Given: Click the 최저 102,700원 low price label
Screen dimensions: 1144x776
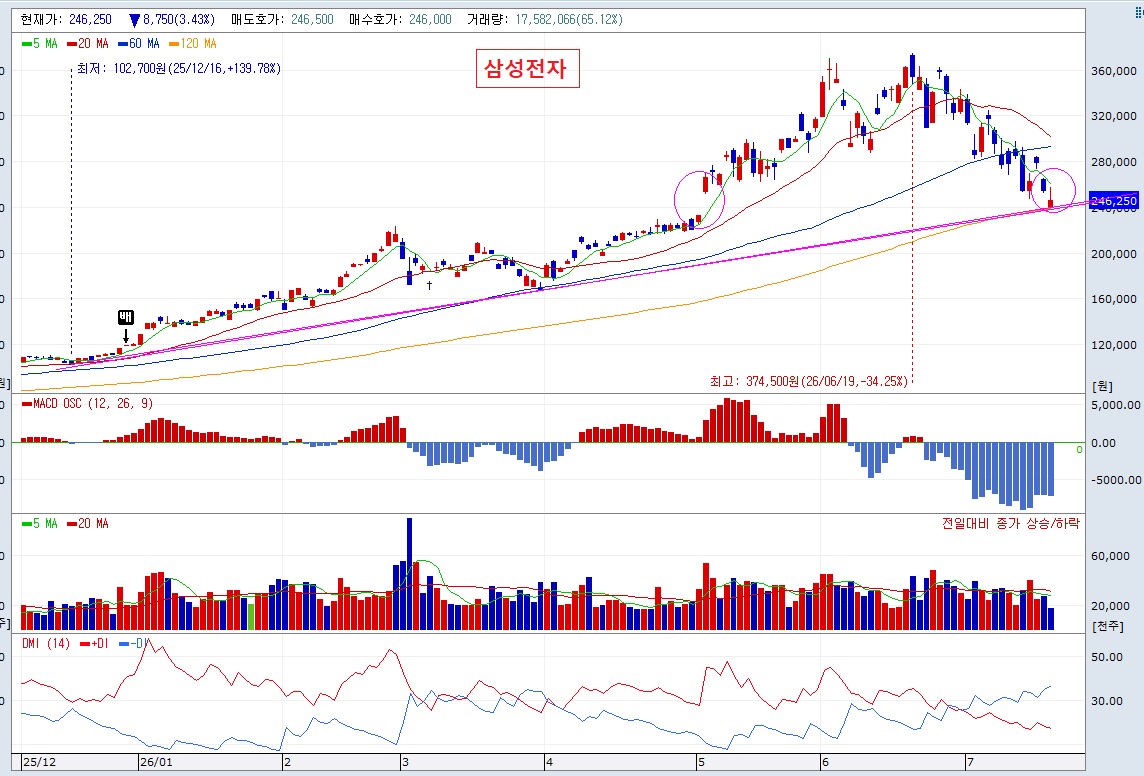Looking at the screenshot, I should pyautogui.click(x=179, y=69).
